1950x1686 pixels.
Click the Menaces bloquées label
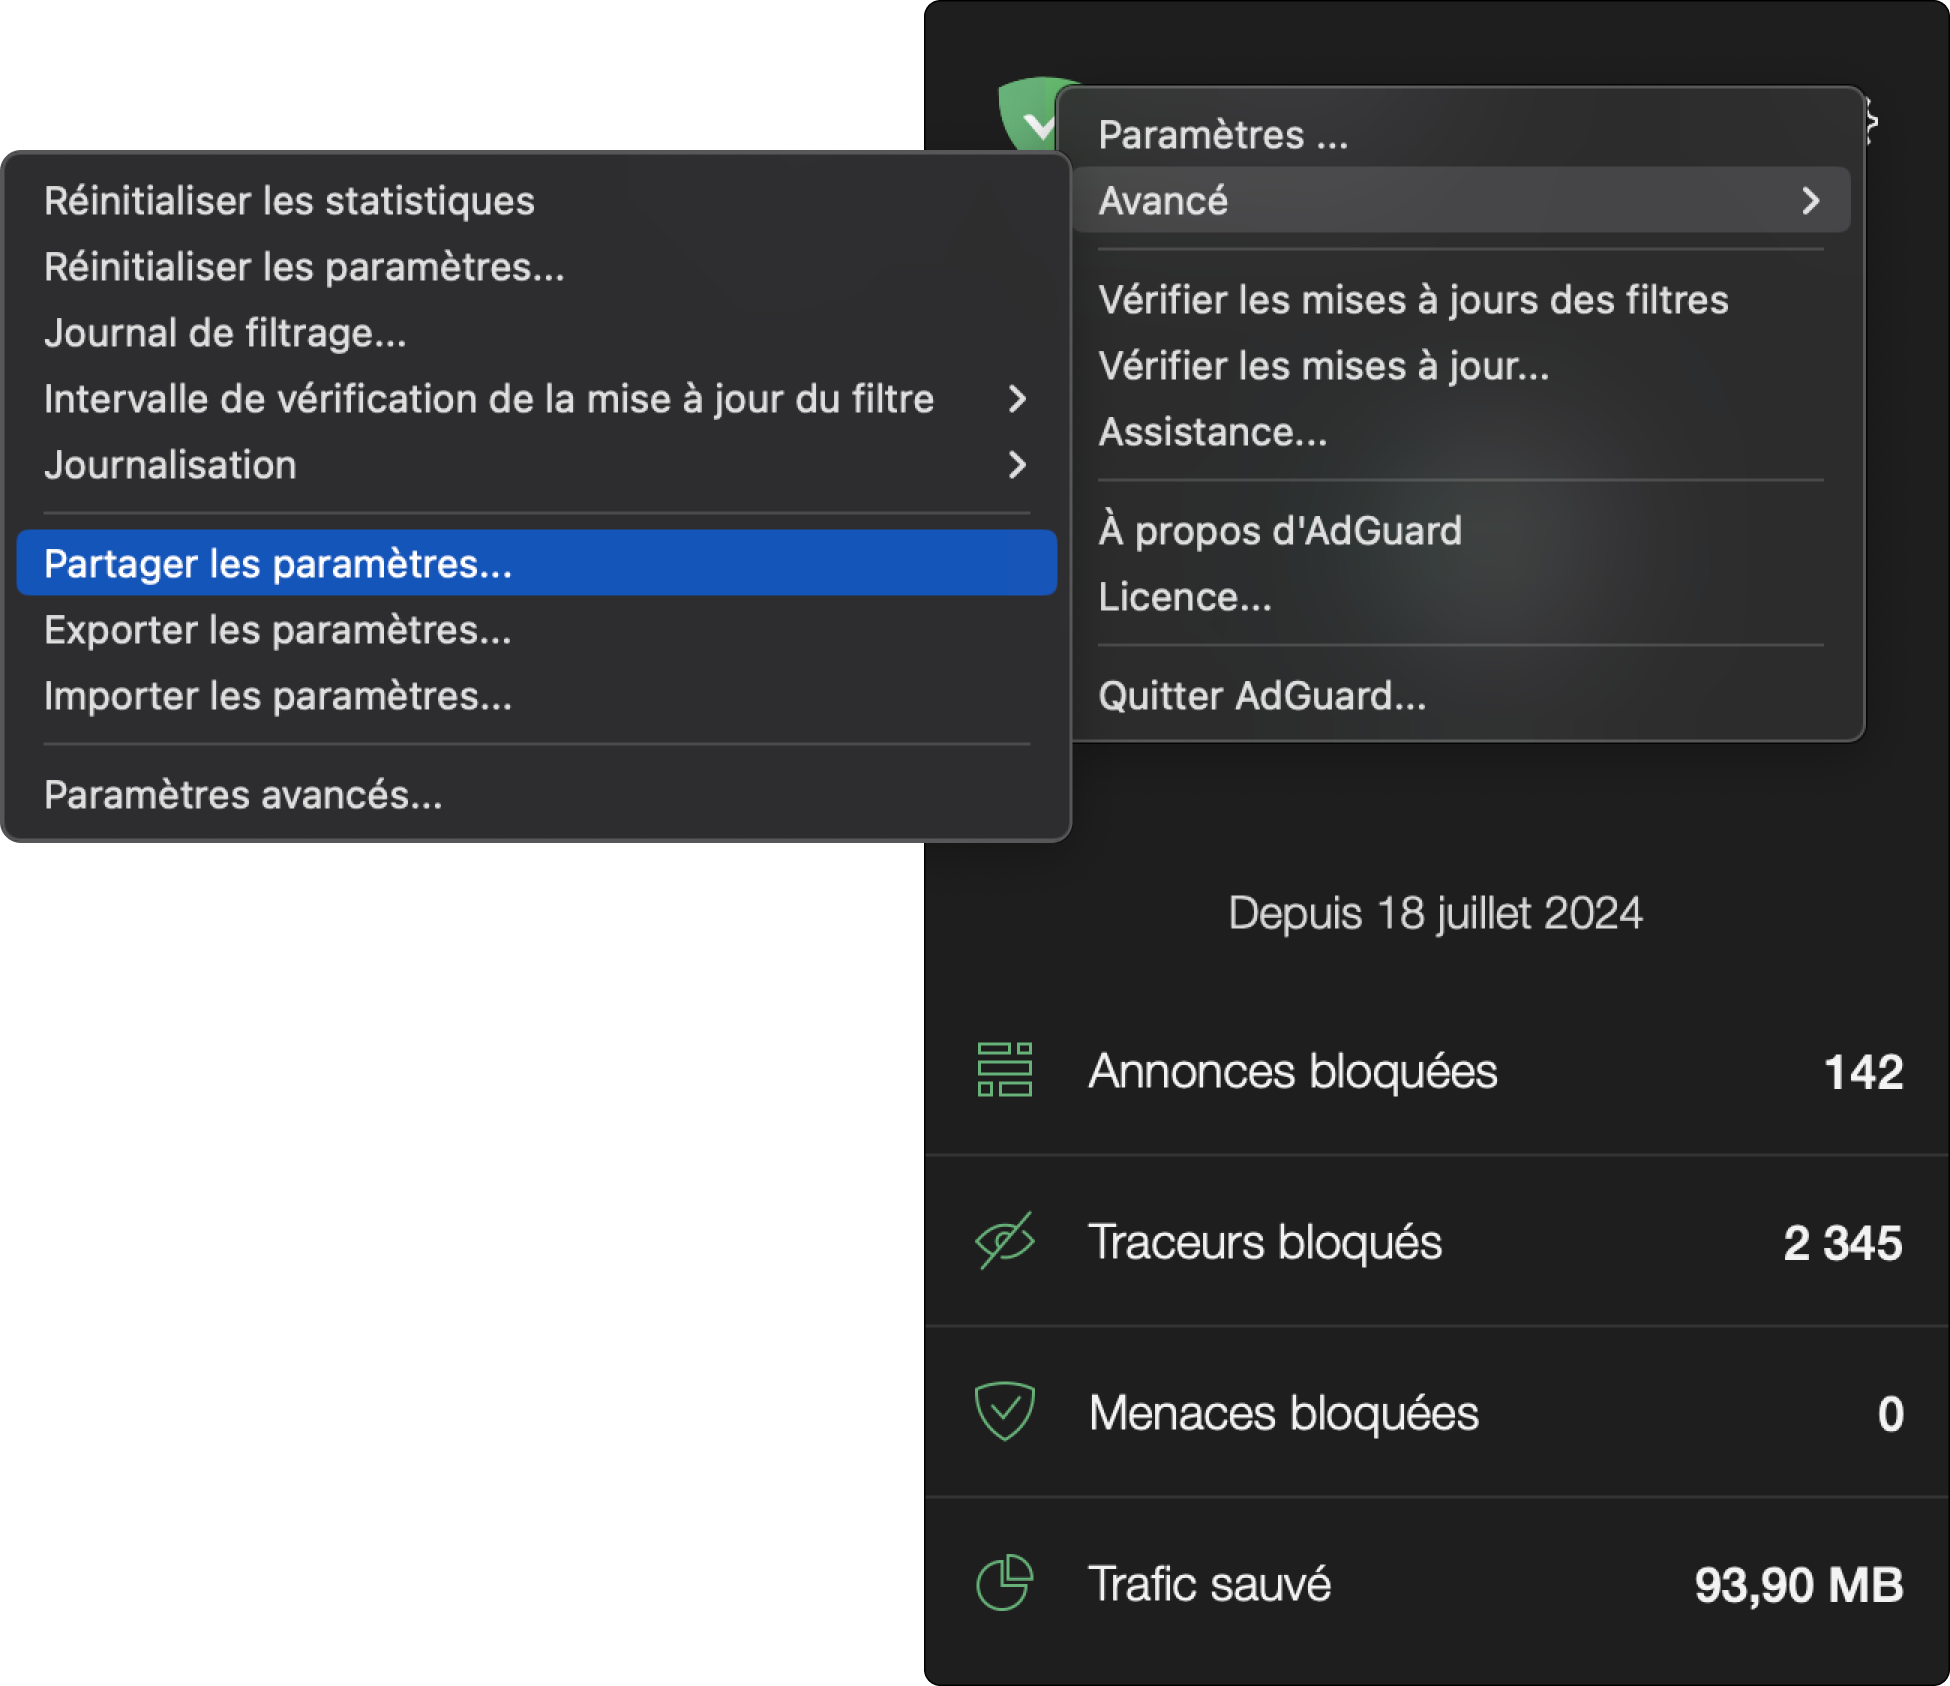(1283, 1413)
